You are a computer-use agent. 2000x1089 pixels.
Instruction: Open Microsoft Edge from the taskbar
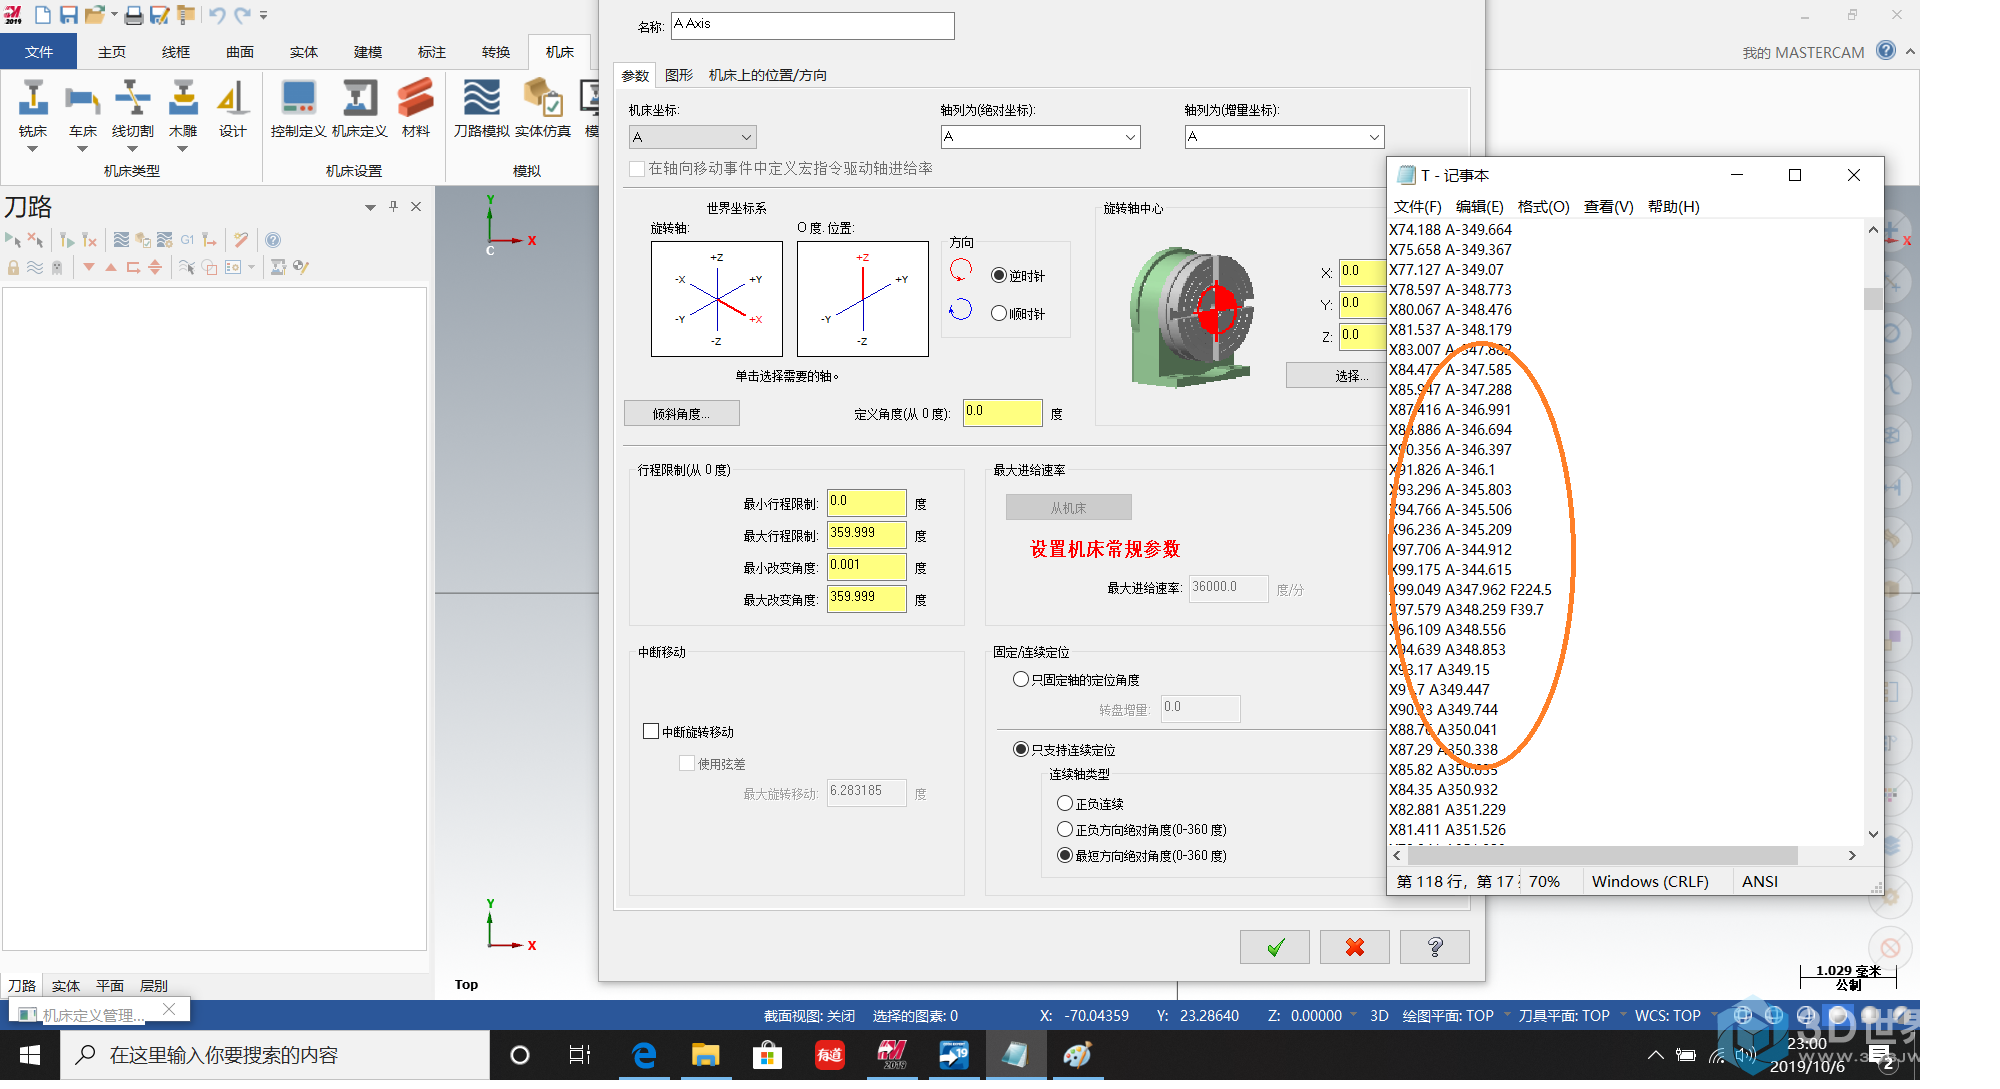pyautogui.click(x=644, y=1055)
